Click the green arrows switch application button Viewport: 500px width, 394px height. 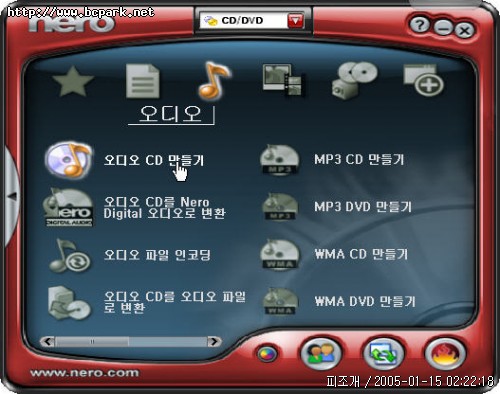pos(383,353)
